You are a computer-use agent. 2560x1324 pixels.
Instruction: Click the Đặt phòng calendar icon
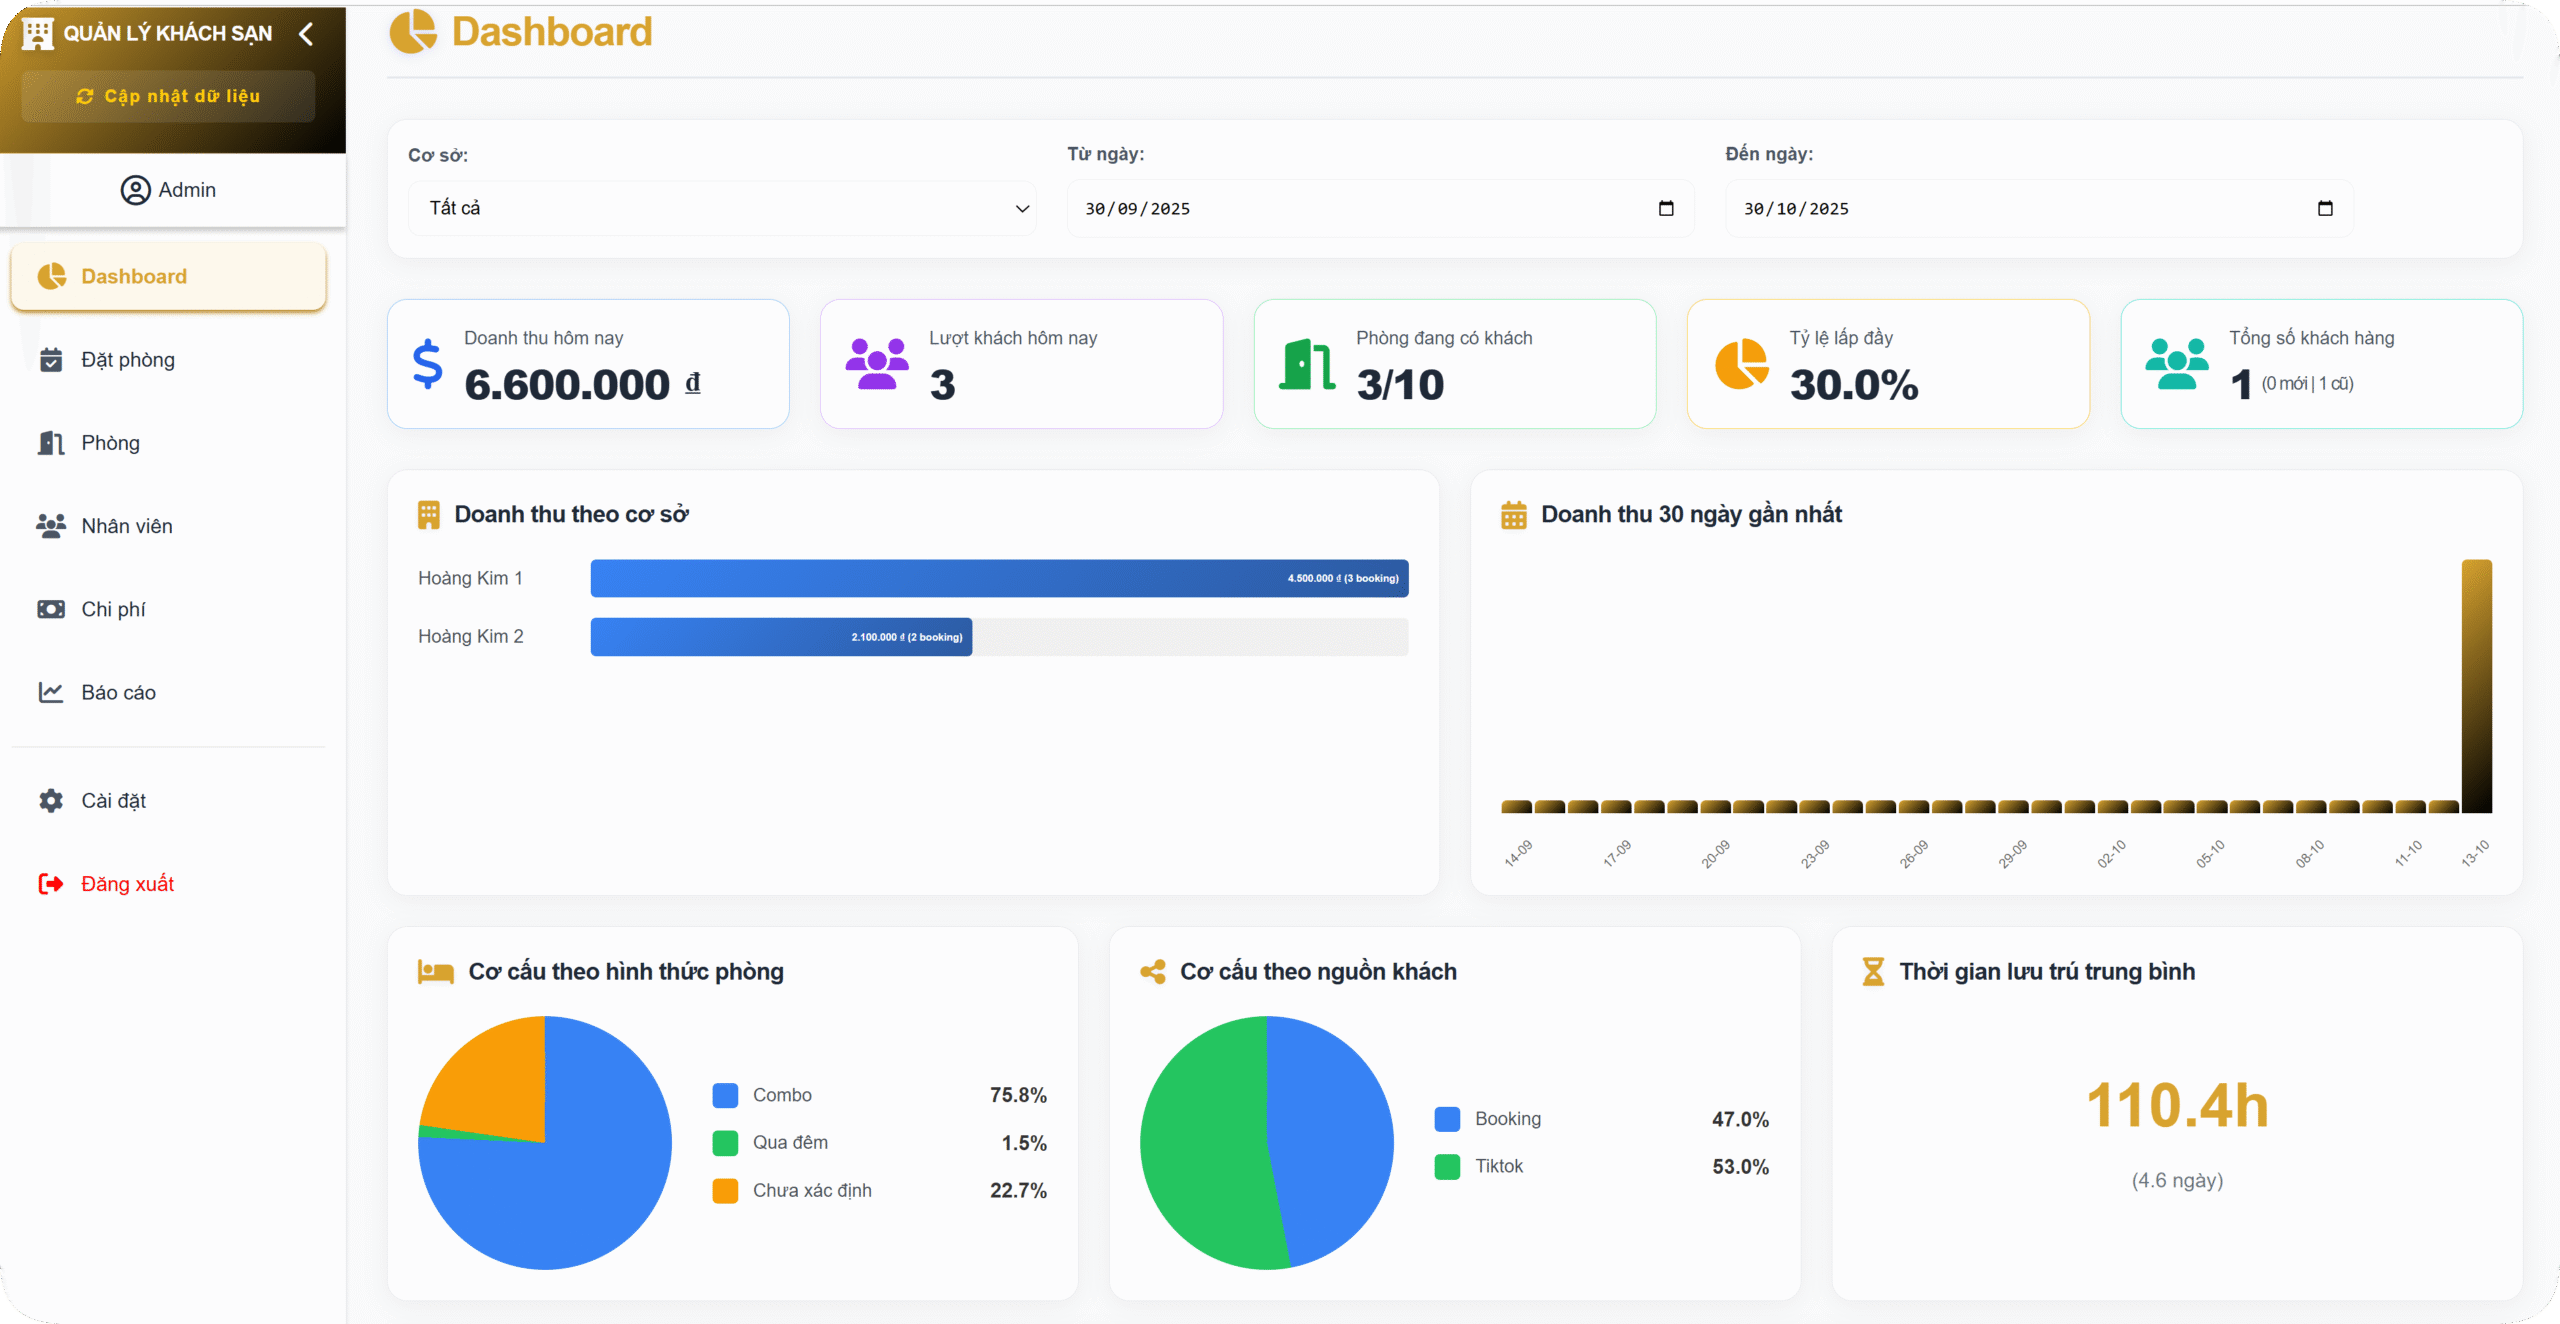click(51, 360)
